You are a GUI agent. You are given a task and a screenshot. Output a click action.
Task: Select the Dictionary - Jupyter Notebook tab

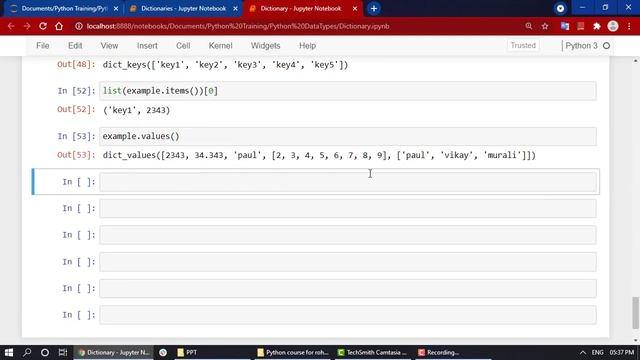(x=302, y=9)
